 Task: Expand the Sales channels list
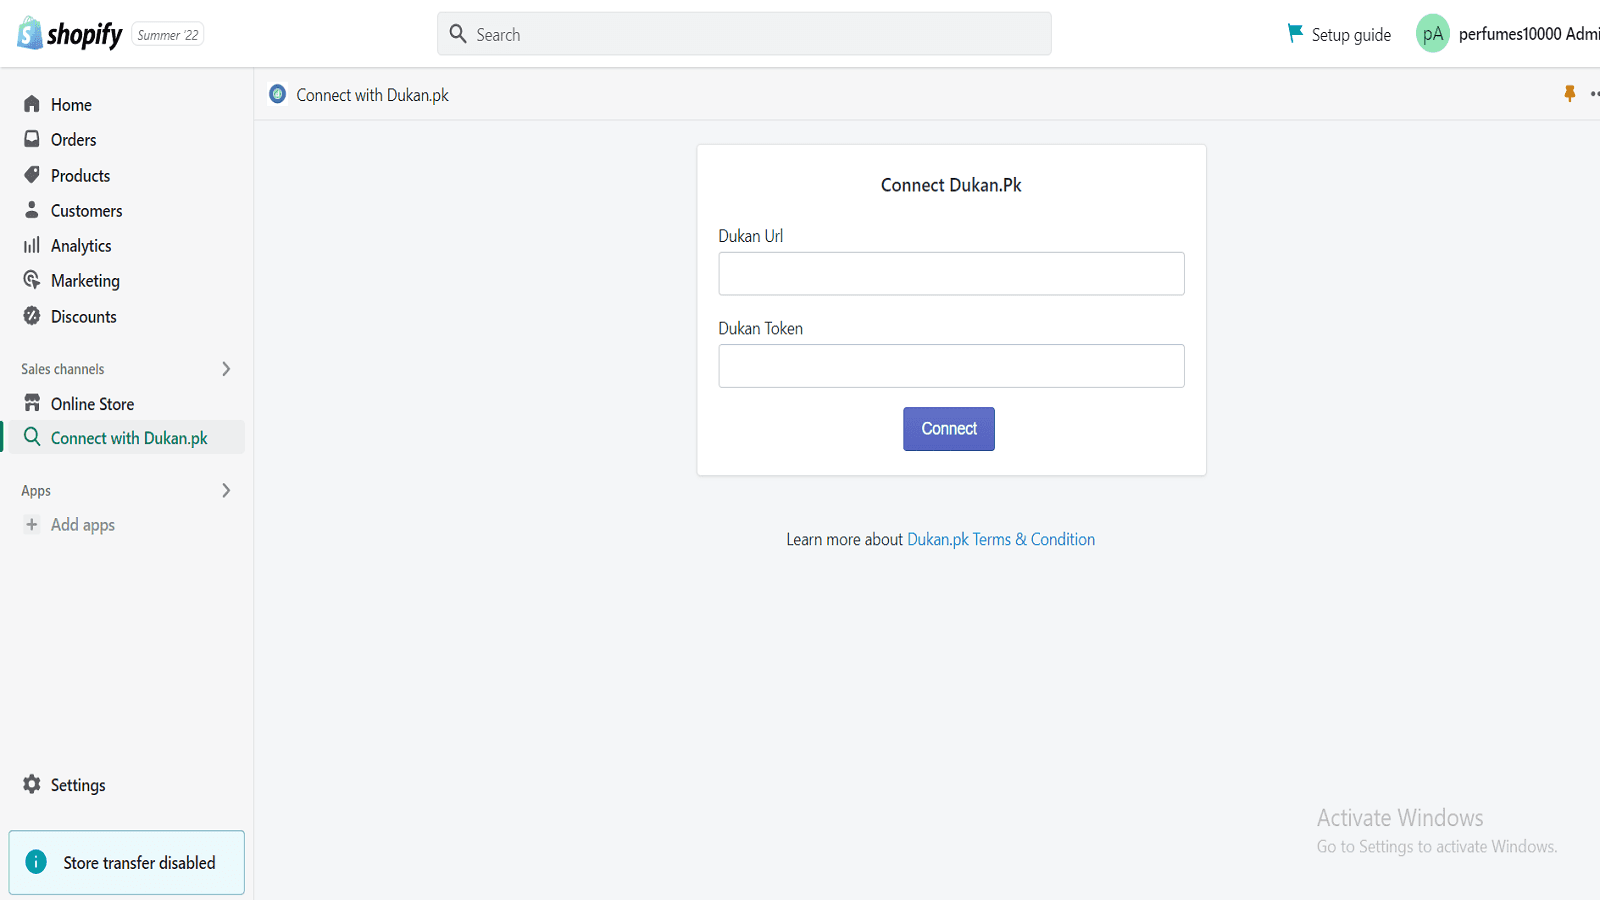click(227, 368)
